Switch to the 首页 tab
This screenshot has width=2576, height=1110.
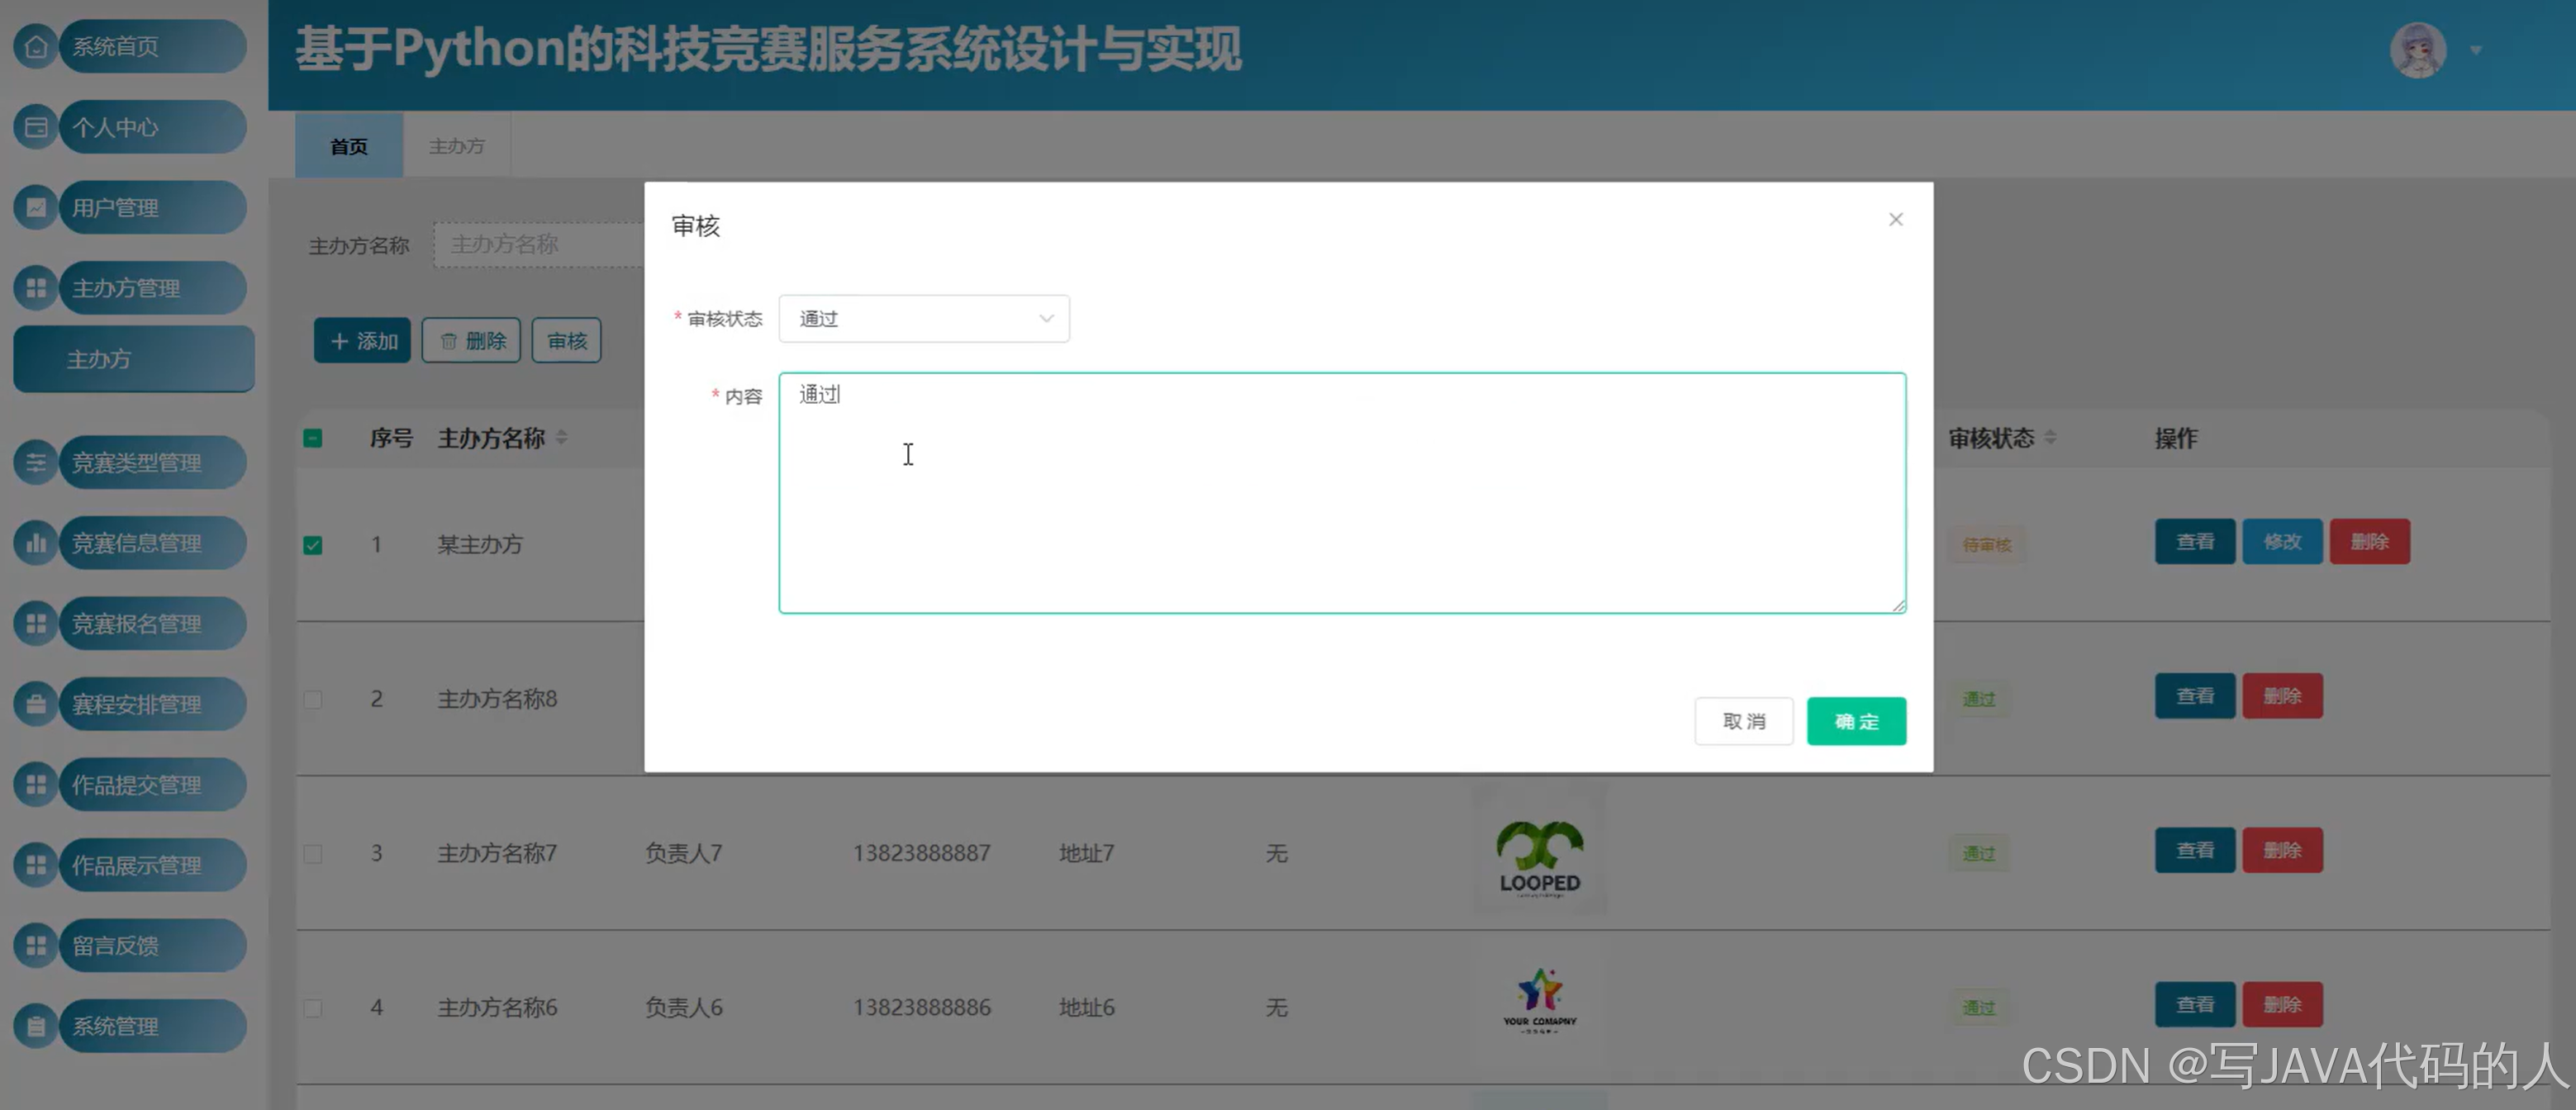point(348,145)
